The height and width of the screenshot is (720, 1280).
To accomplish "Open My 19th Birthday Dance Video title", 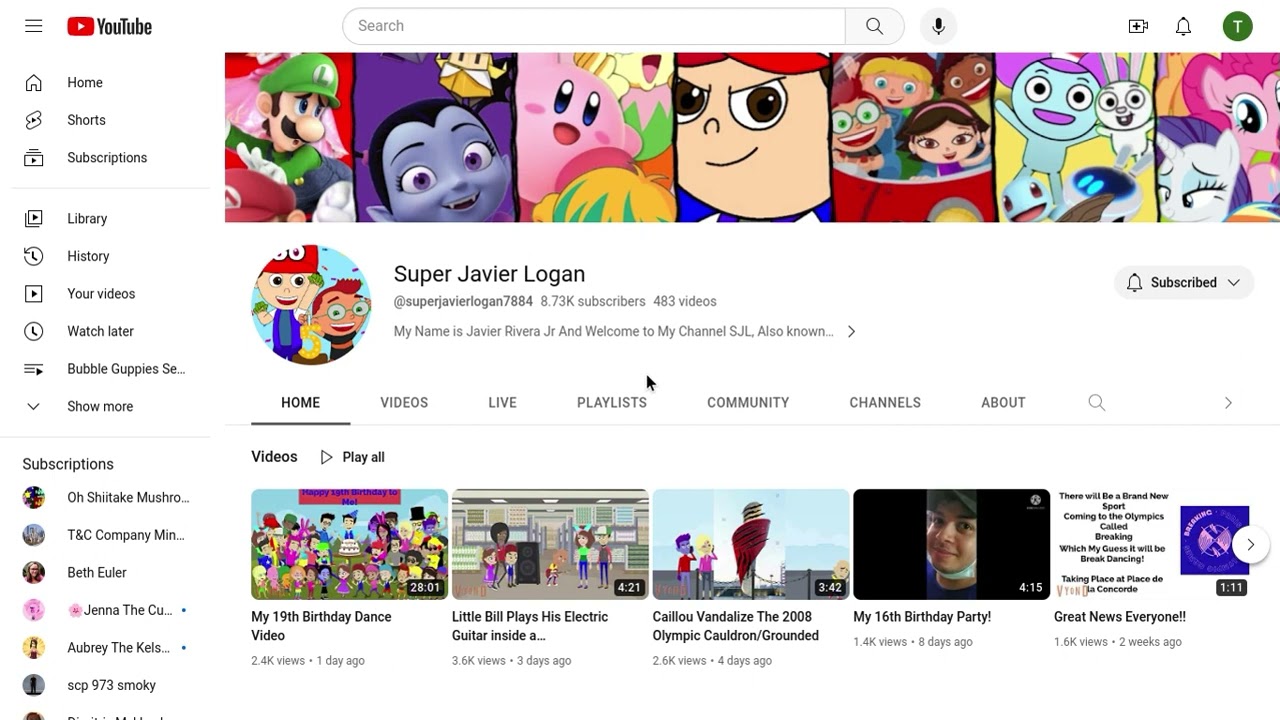I will pos(321,626).
